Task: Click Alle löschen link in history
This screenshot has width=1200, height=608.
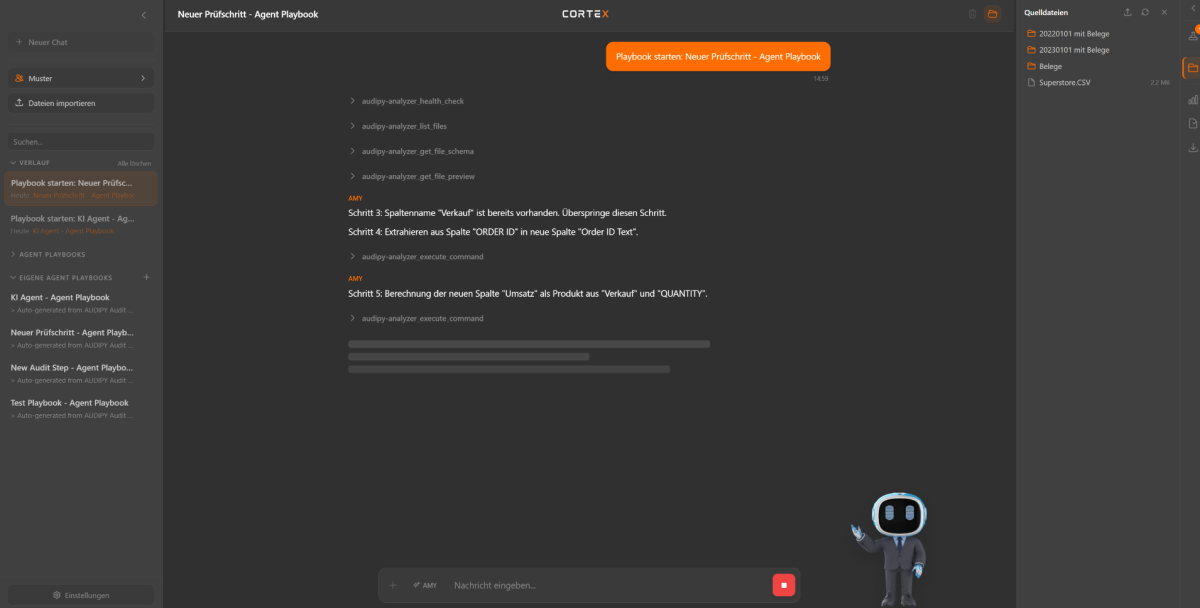Action: coord(134,163)
